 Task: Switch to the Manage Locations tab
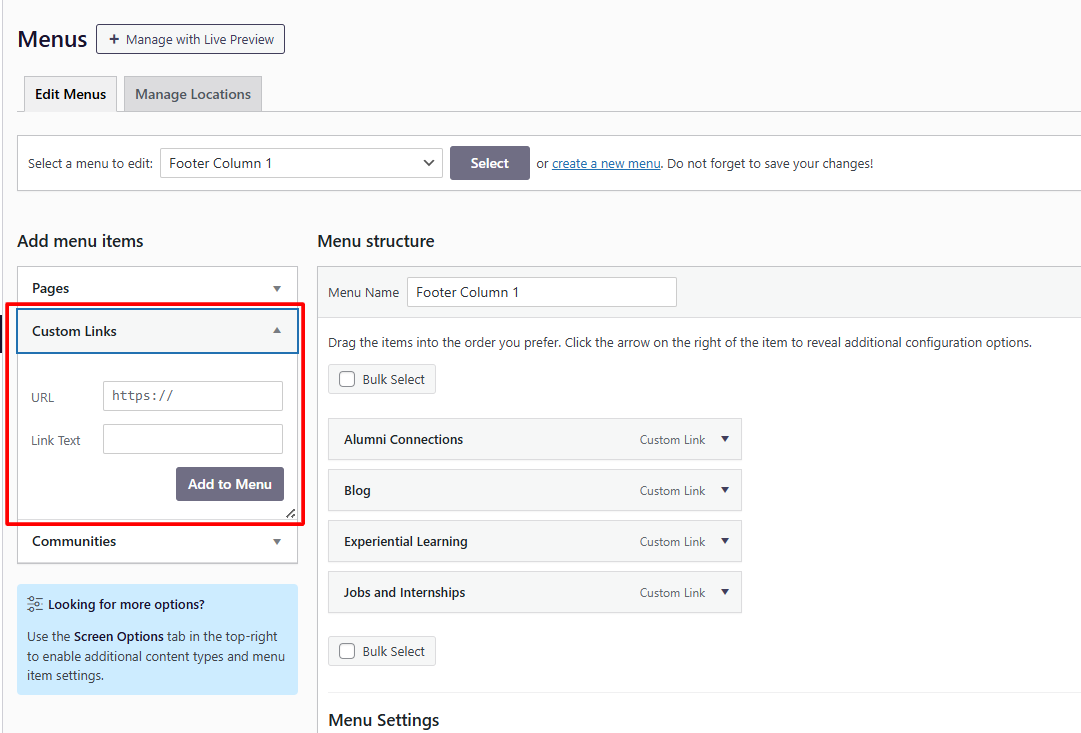click(193, 94)
